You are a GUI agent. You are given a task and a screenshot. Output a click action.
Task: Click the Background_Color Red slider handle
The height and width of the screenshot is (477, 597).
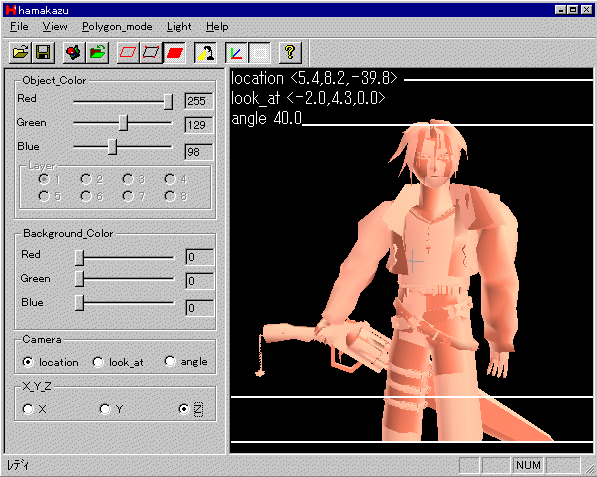[x=79, y=258]
